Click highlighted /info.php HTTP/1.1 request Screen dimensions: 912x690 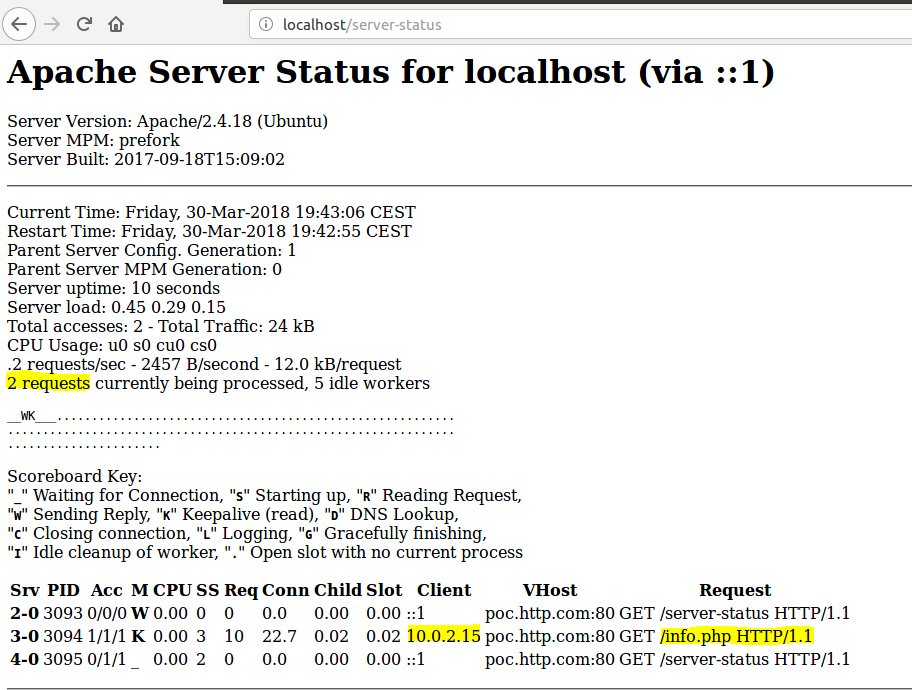(737, 636)
